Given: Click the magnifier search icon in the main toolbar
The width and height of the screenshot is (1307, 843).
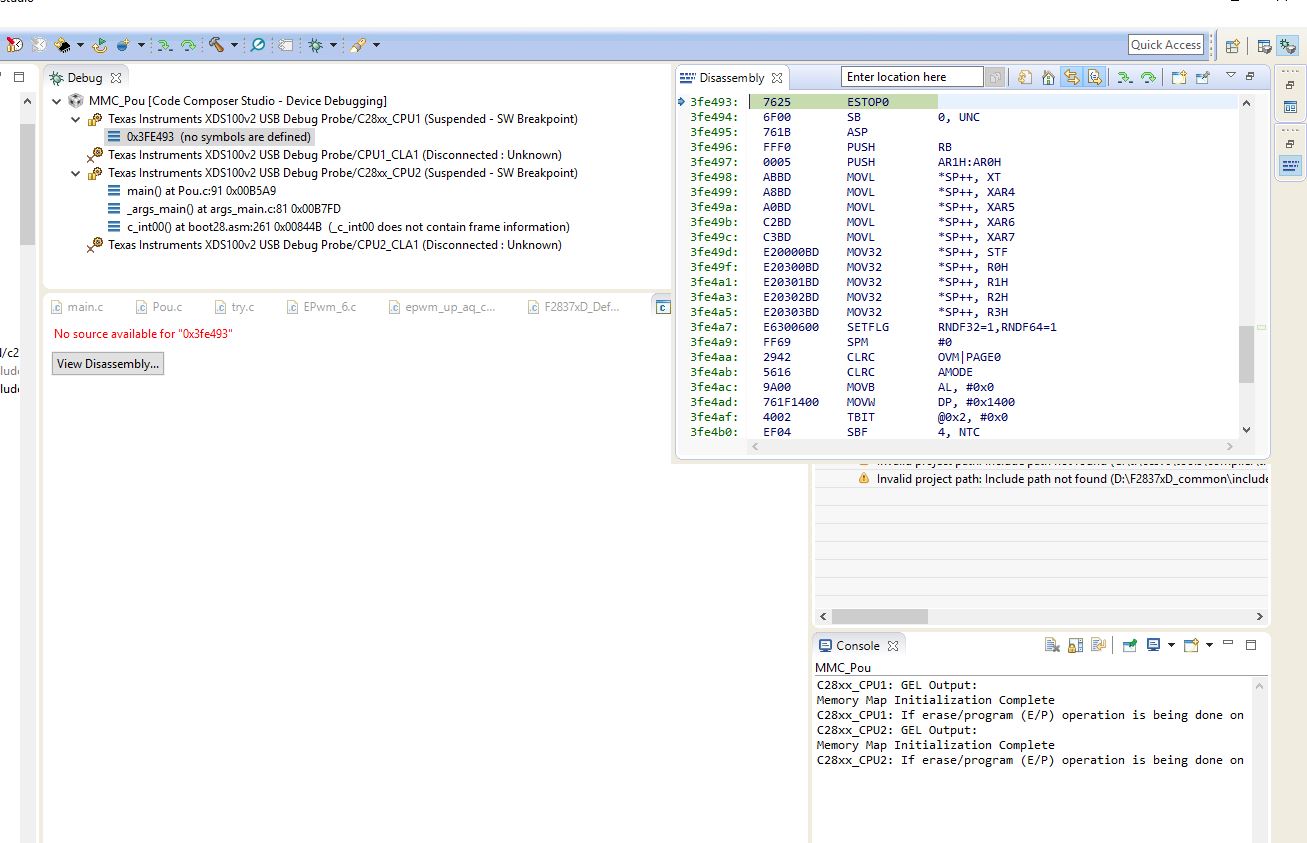Looking at the screenshot, I should coord(258,45).
